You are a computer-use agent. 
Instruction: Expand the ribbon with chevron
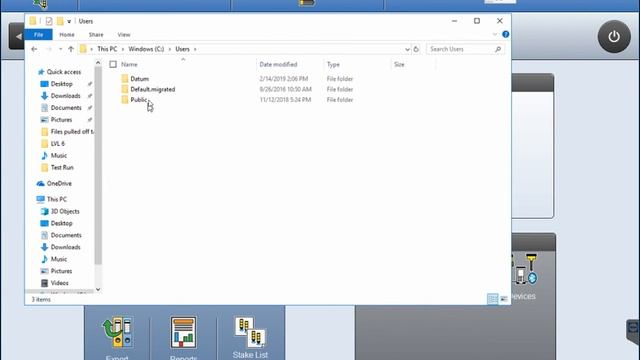pyautogui.click(x=495, y=34)
